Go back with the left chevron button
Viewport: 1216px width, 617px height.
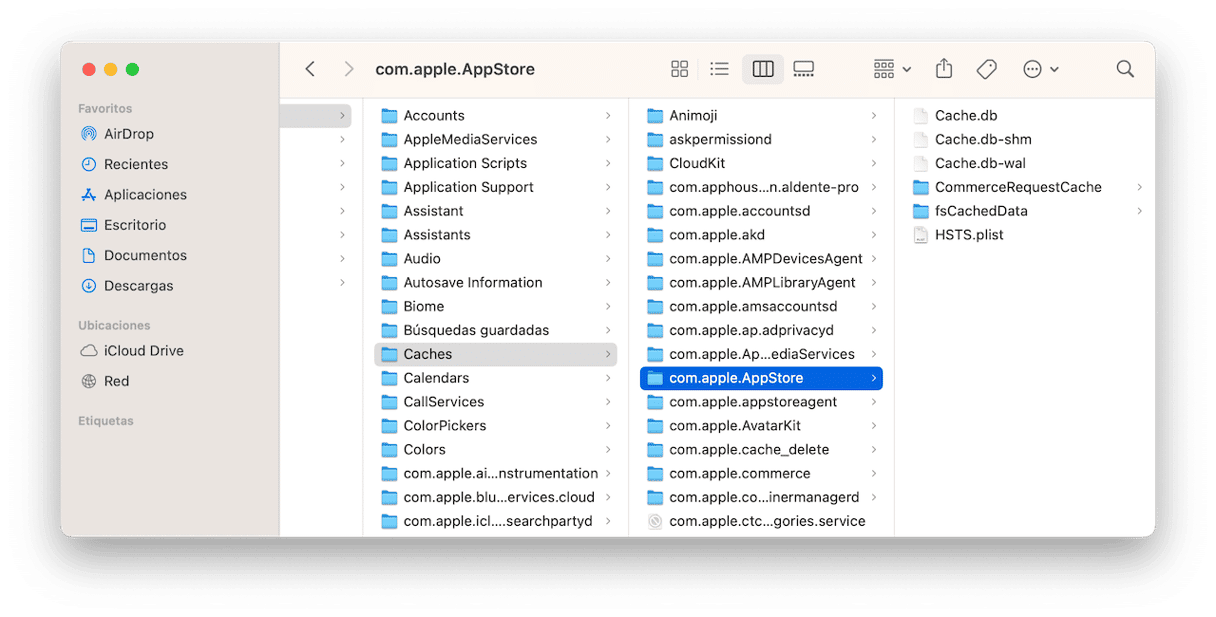click(x=310, y=69)
